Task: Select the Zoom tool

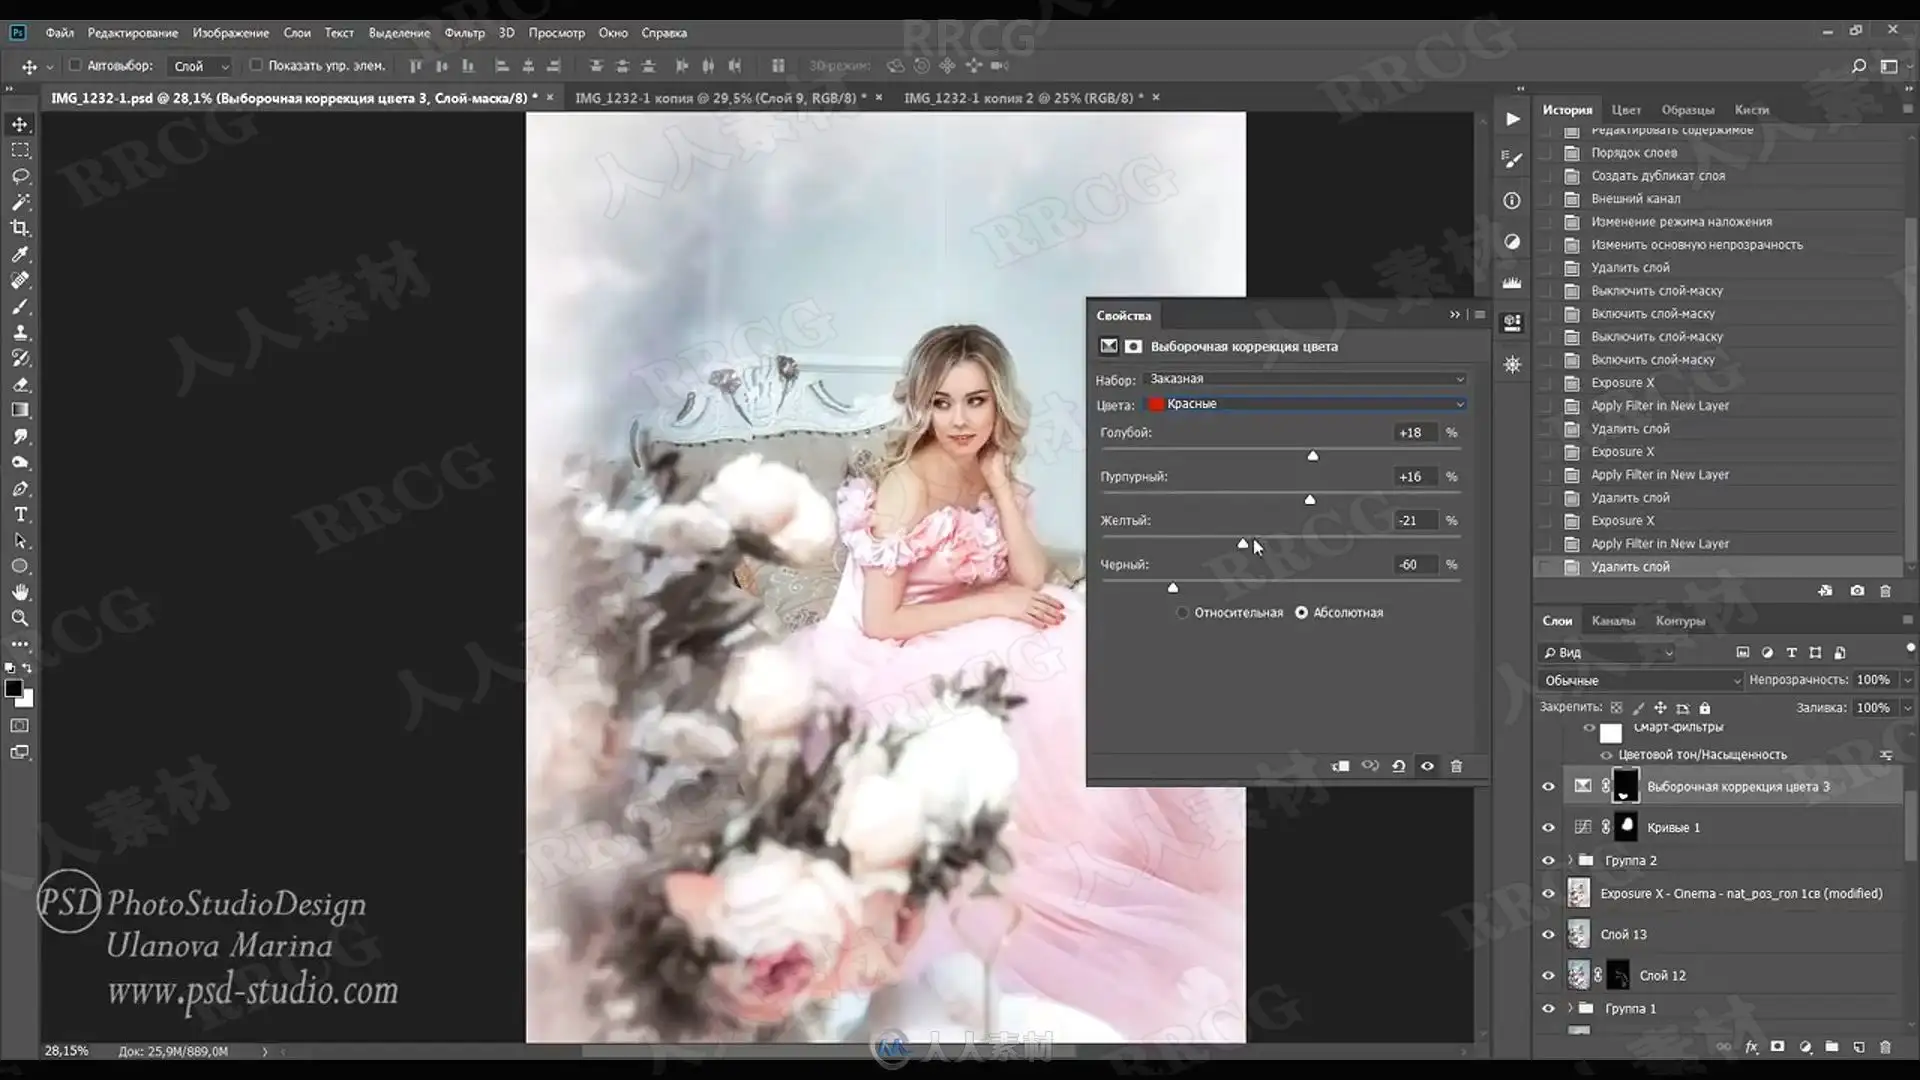Action: pyautogui.click(x=20, y=618)
